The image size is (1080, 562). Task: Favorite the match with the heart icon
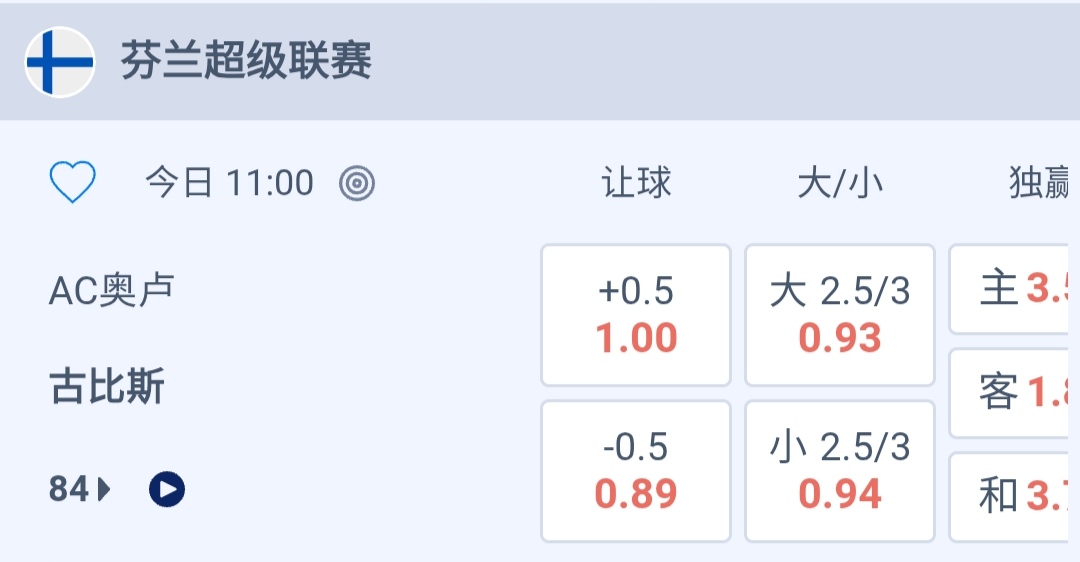coord(73,183)
